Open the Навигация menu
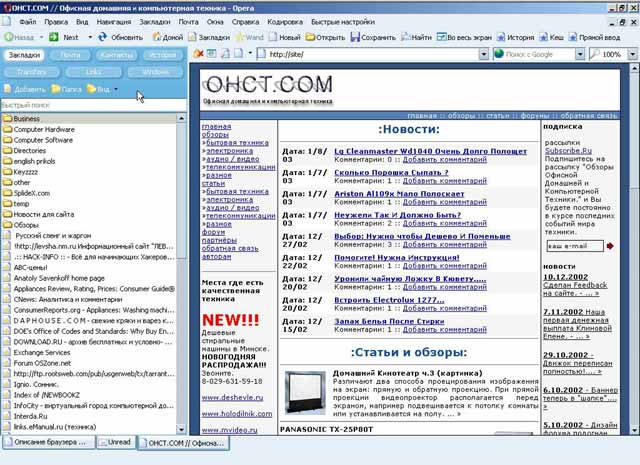 click(113, 22)
